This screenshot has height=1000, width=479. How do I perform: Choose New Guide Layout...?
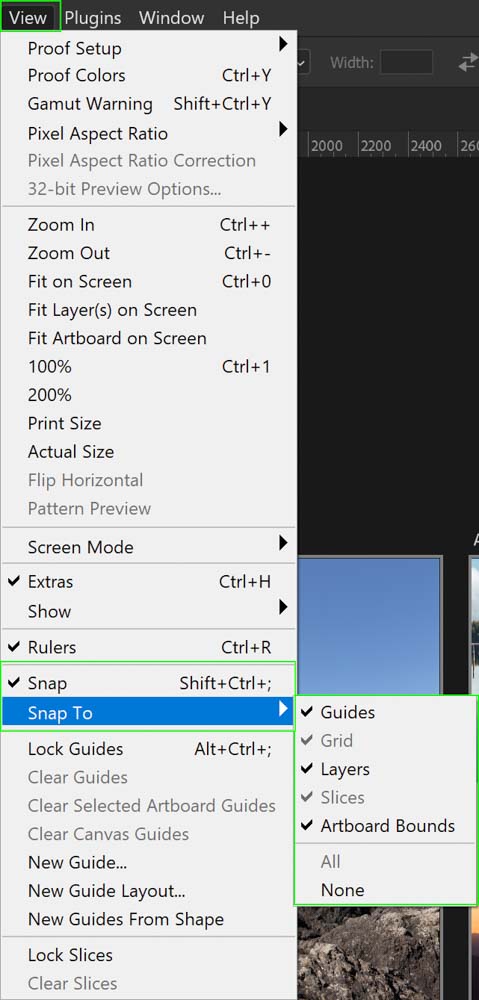pos(148,891)
